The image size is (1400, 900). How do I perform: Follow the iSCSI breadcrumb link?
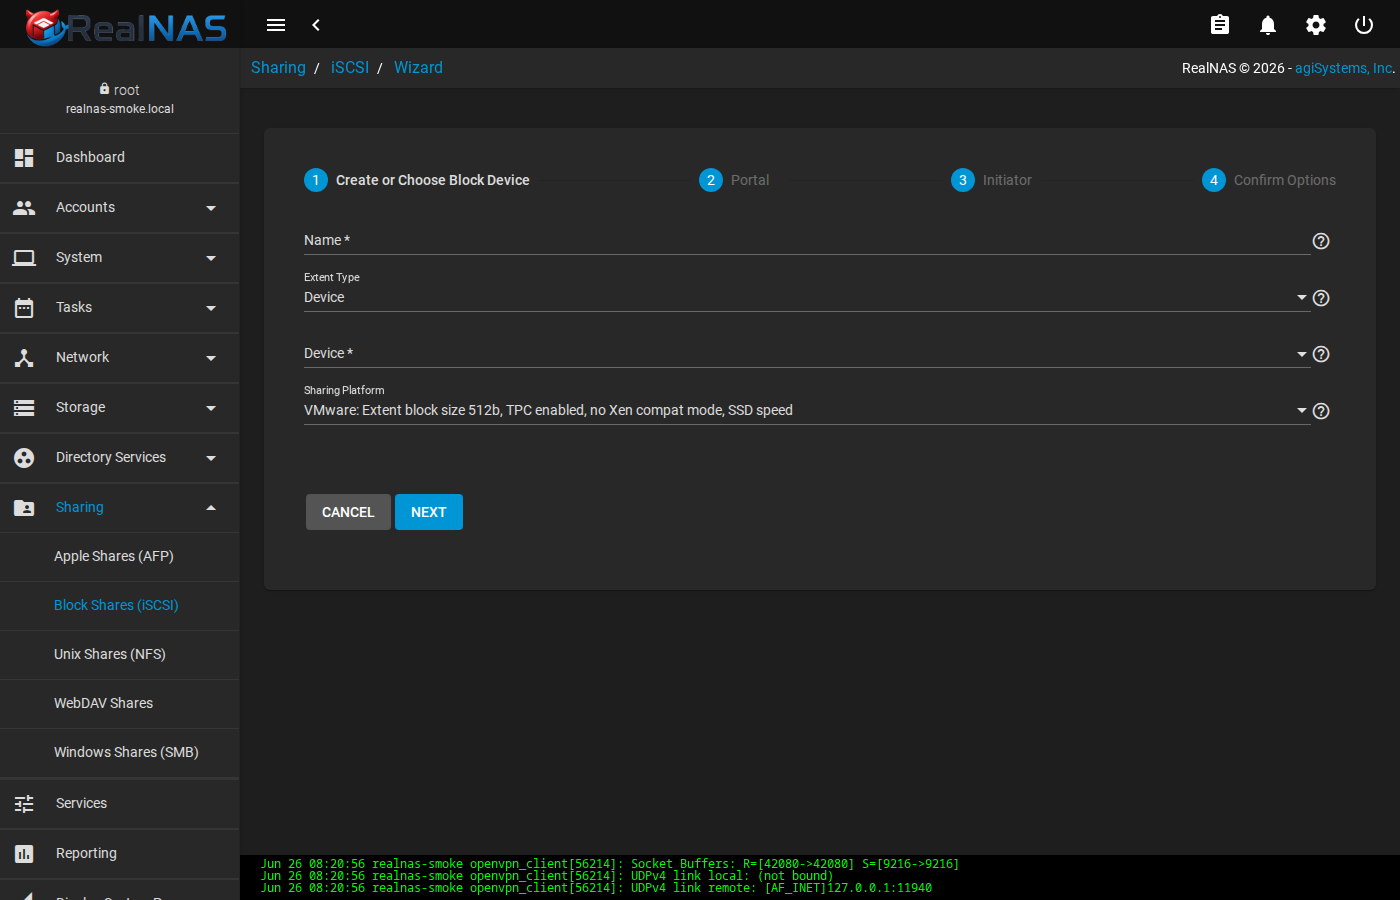(350, 68)
